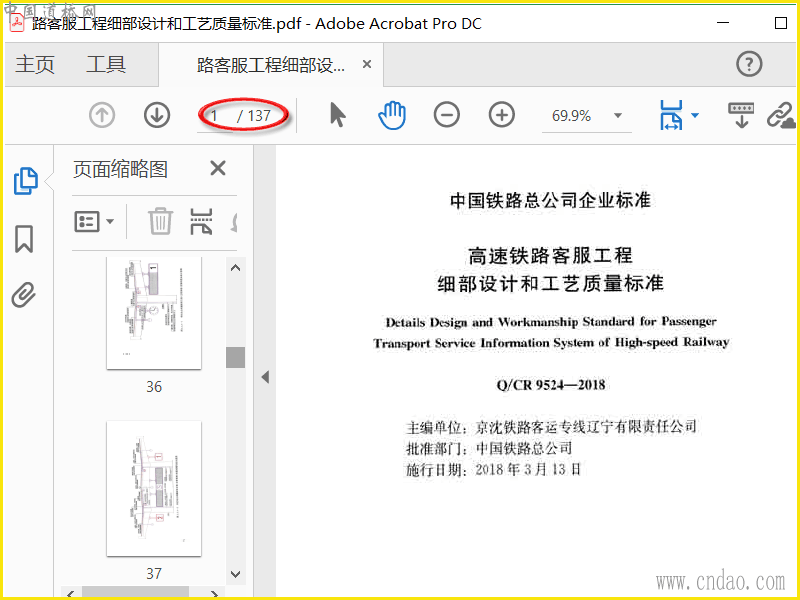
Task: Open the attachments paperclip icon
Action: tap(24, 295)
